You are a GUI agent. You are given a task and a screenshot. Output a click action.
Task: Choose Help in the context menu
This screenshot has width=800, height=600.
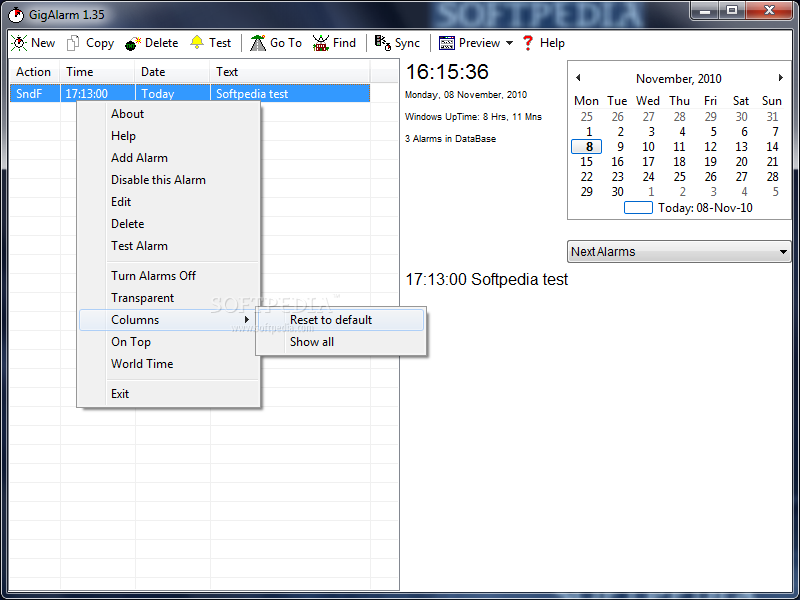(123, 136)
